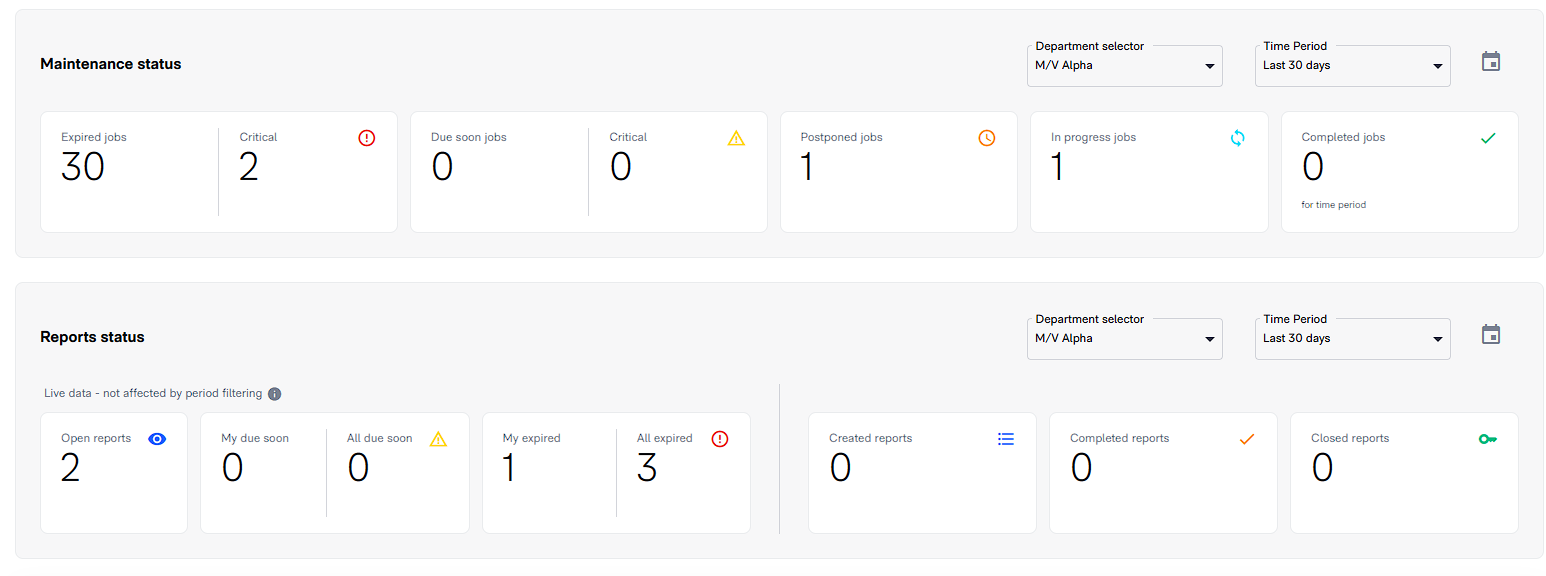Click the All expired count of 3
Image resolution: width=1546 pixels, height=576 pixels.
tap(647, 468)
